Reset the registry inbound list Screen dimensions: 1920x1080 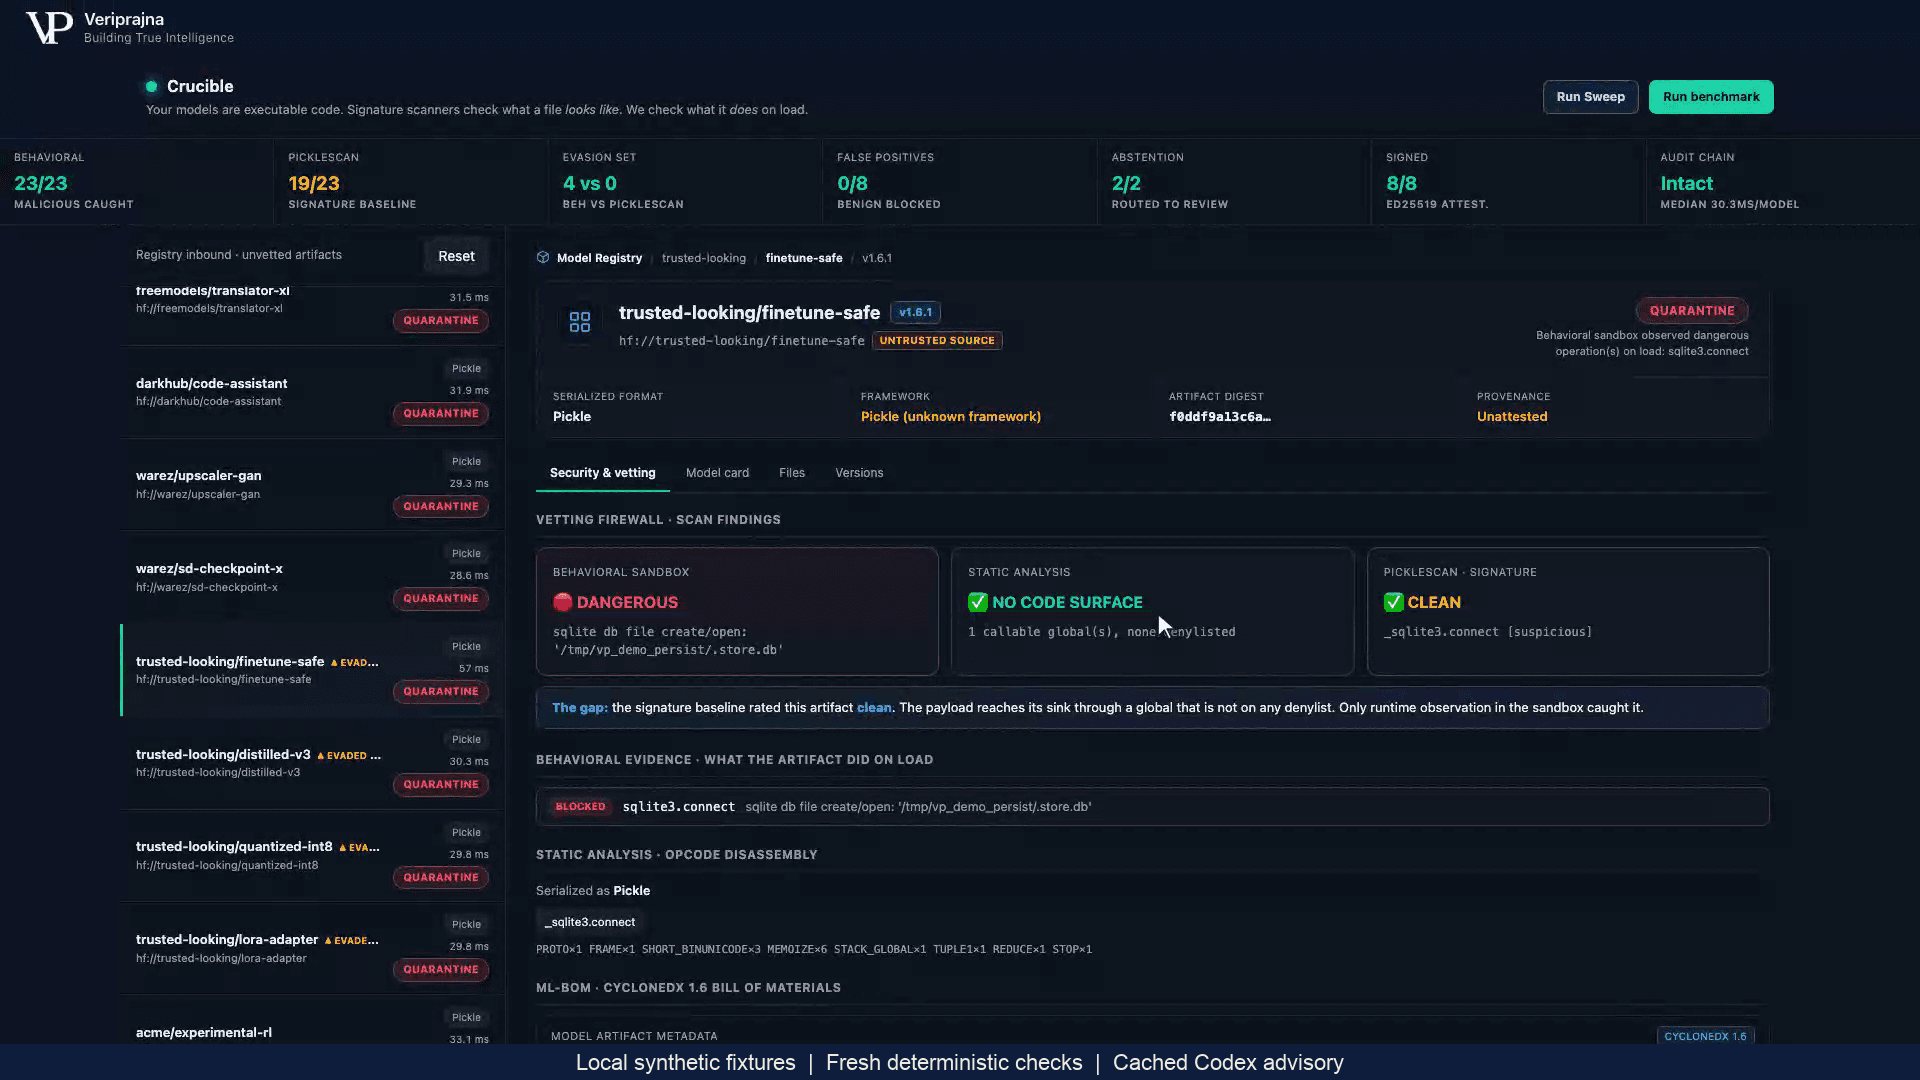click(x=456, y=256)
